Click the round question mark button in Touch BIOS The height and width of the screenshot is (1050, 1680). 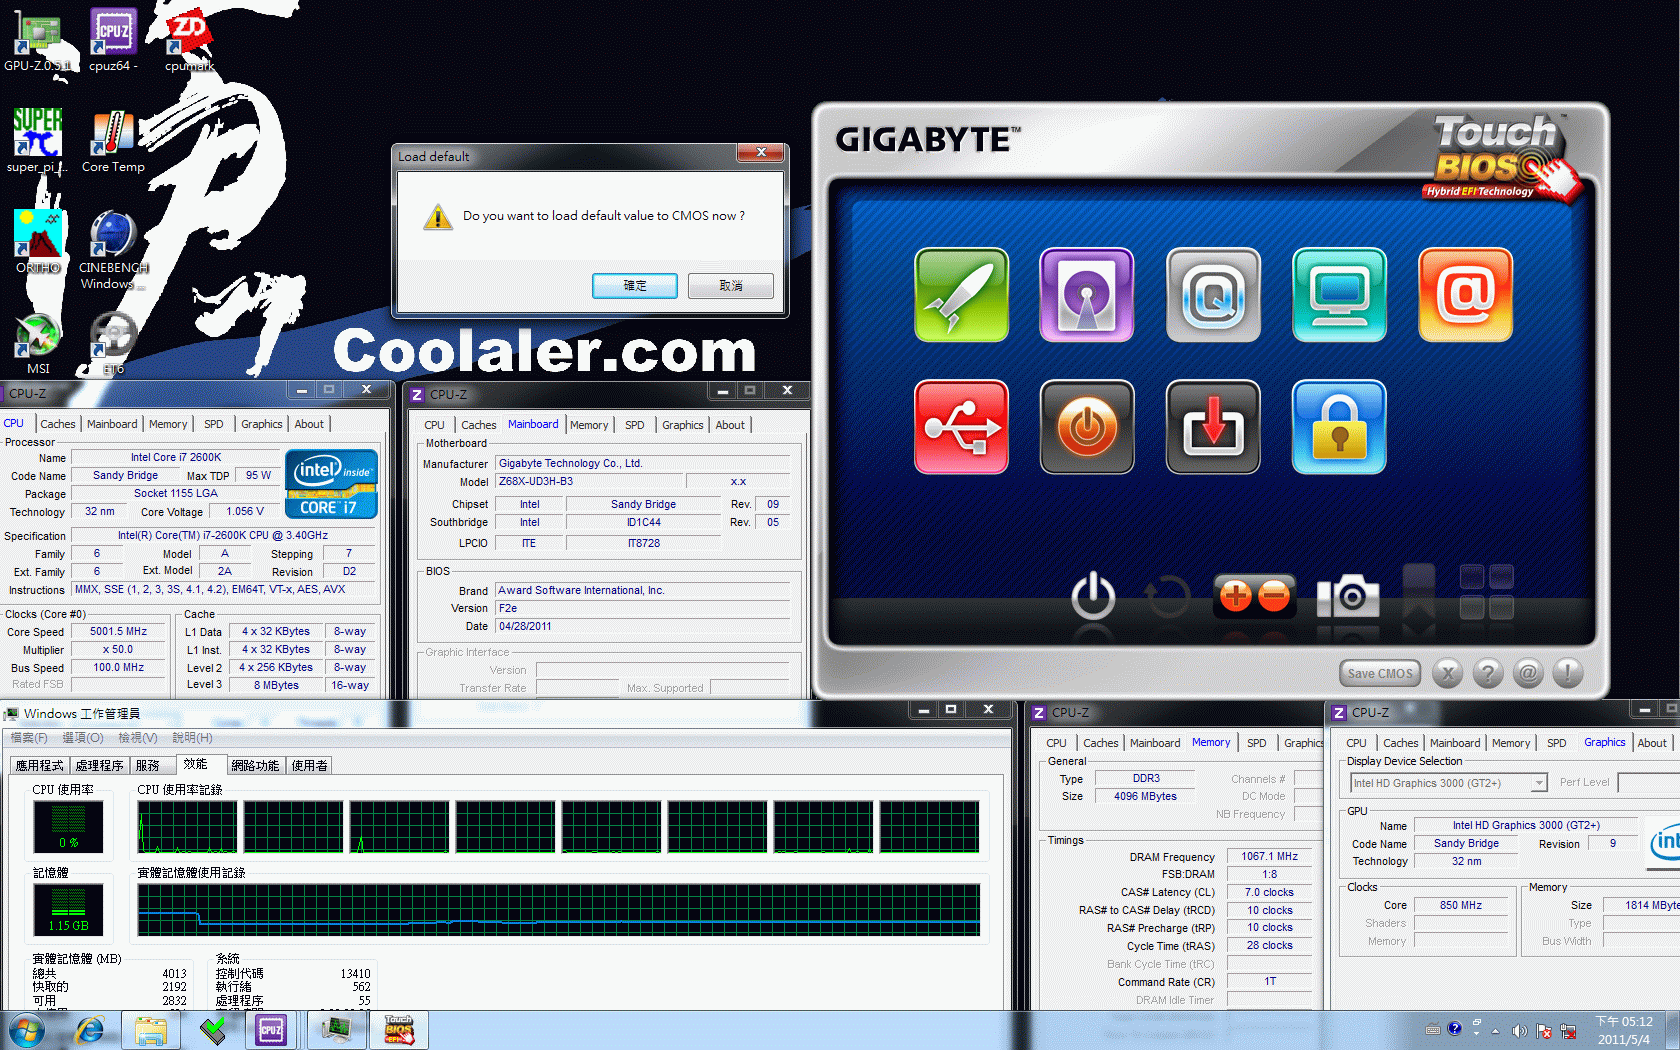pyautogui.click(x=1488, y=673)
